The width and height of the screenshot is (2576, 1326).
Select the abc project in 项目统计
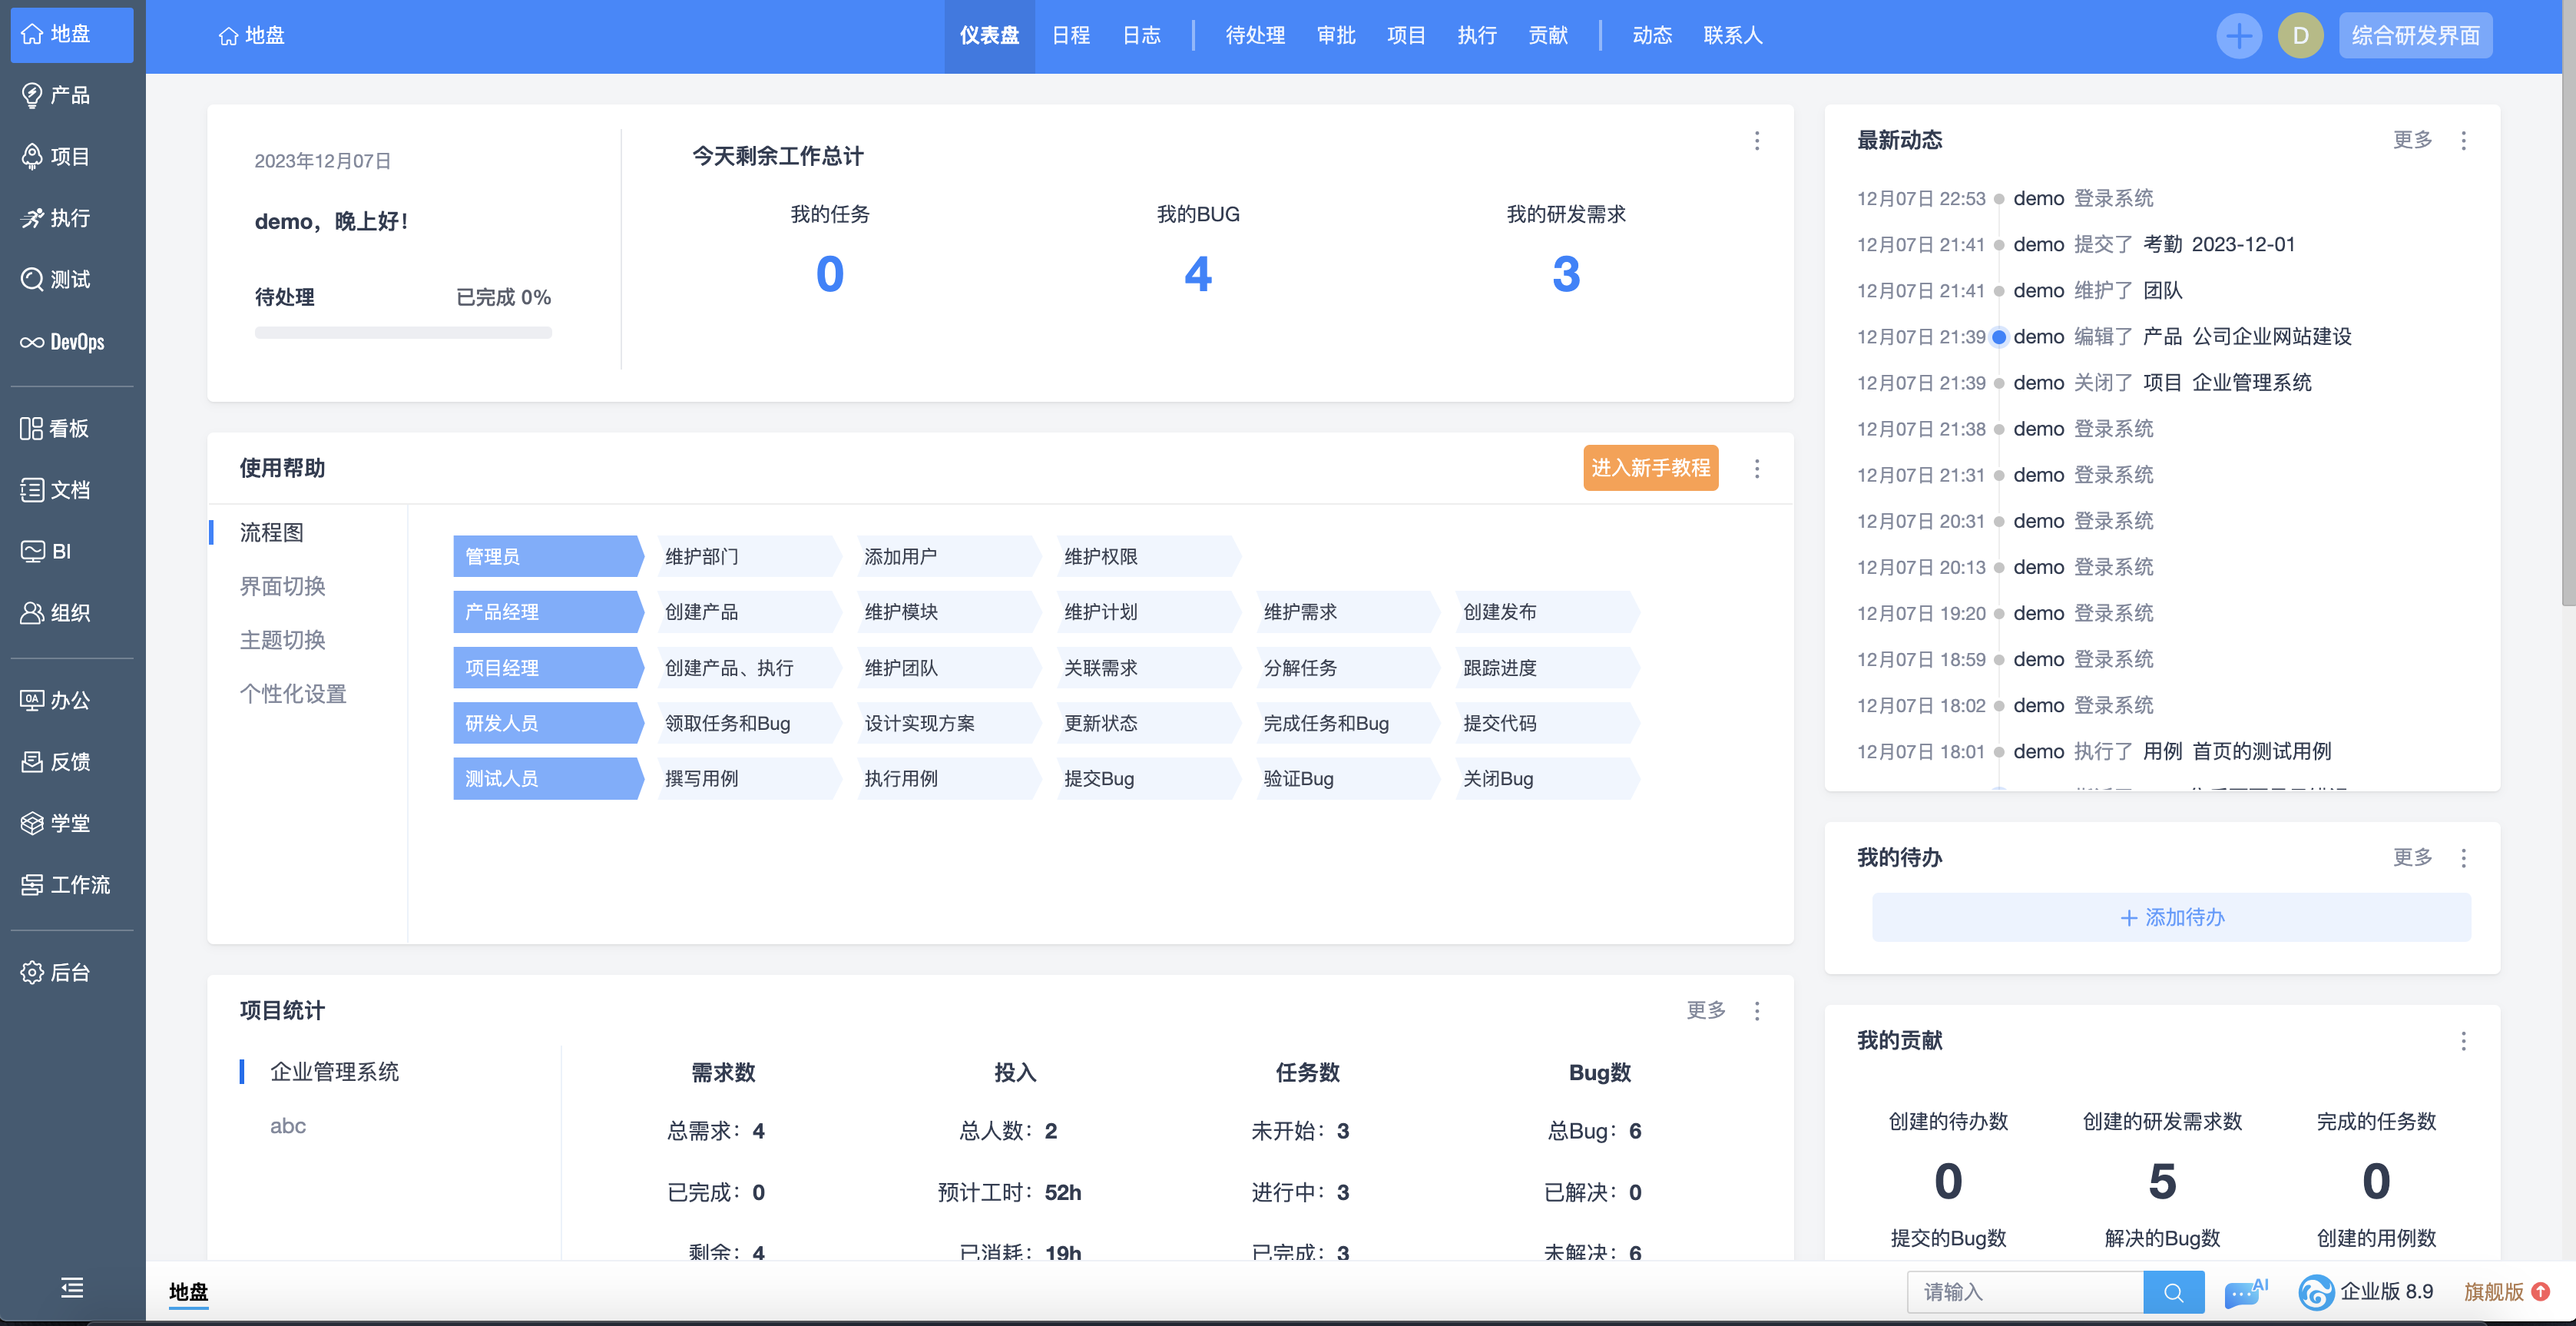point(288,1126)
